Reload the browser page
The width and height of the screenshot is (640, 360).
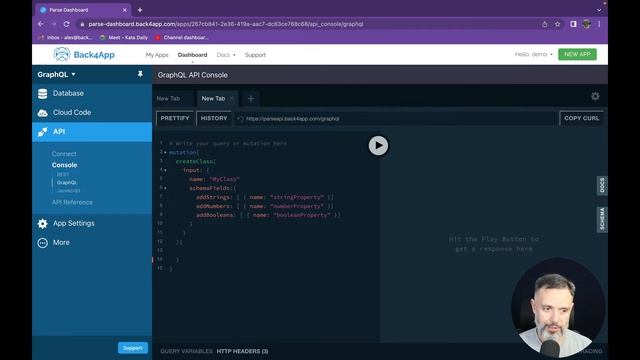pyautogui.click(x=66, y=24)
